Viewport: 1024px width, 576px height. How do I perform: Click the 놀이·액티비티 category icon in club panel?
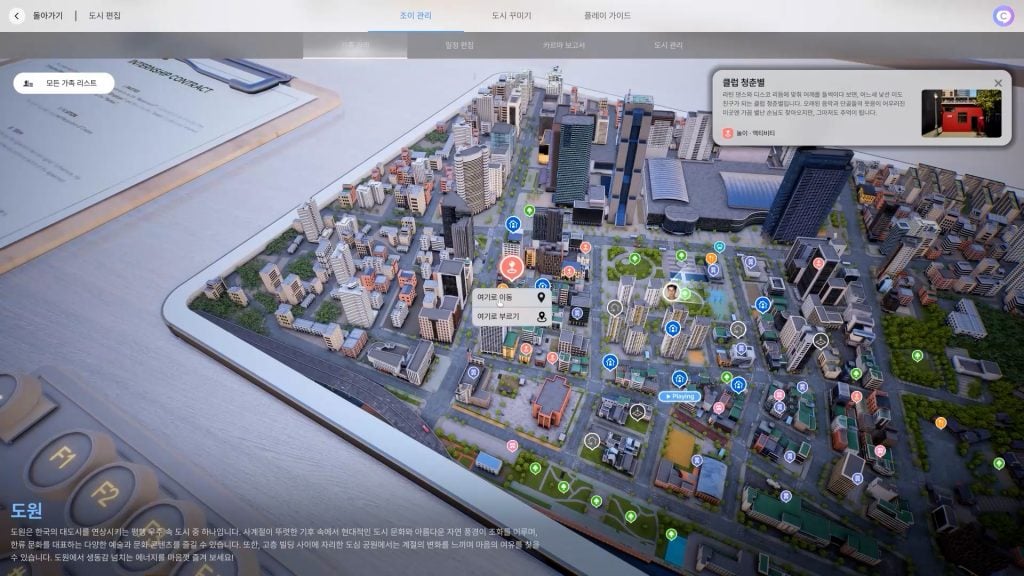728,131
